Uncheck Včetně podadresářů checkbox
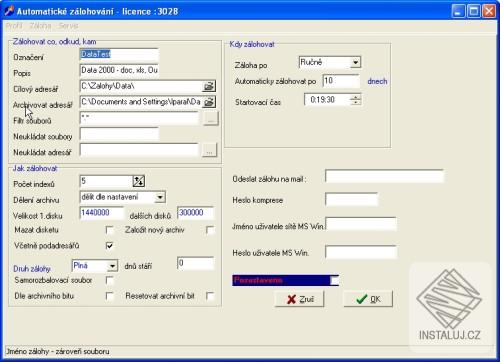The height and width of the screenshot is (362, 500). 109,246
